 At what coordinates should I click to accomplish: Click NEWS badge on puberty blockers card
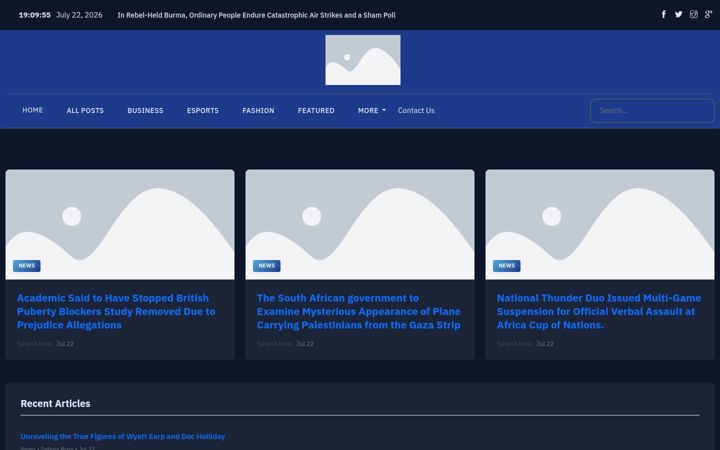pyautogui.click(x=27, y=266)
